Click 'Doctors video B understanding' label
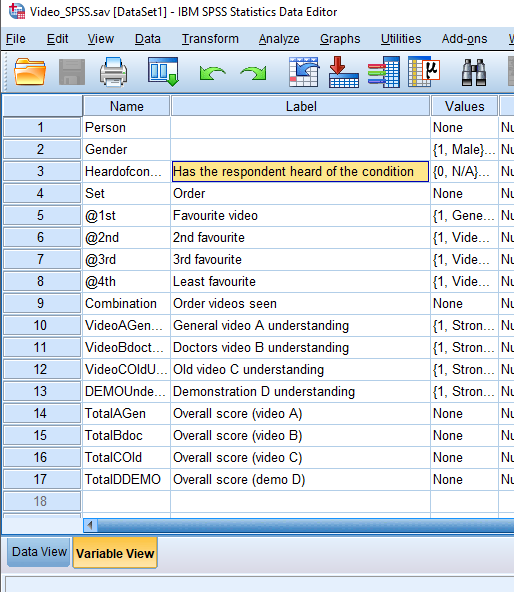 click(300, 347)
